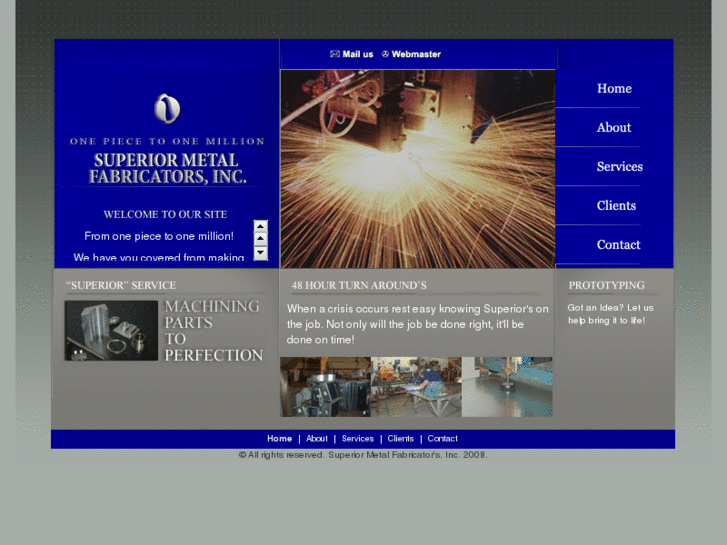Click "When a crisis occurs" paragraph
The image size is (727, 545).
pyautogui.click(x=417, y=324)
